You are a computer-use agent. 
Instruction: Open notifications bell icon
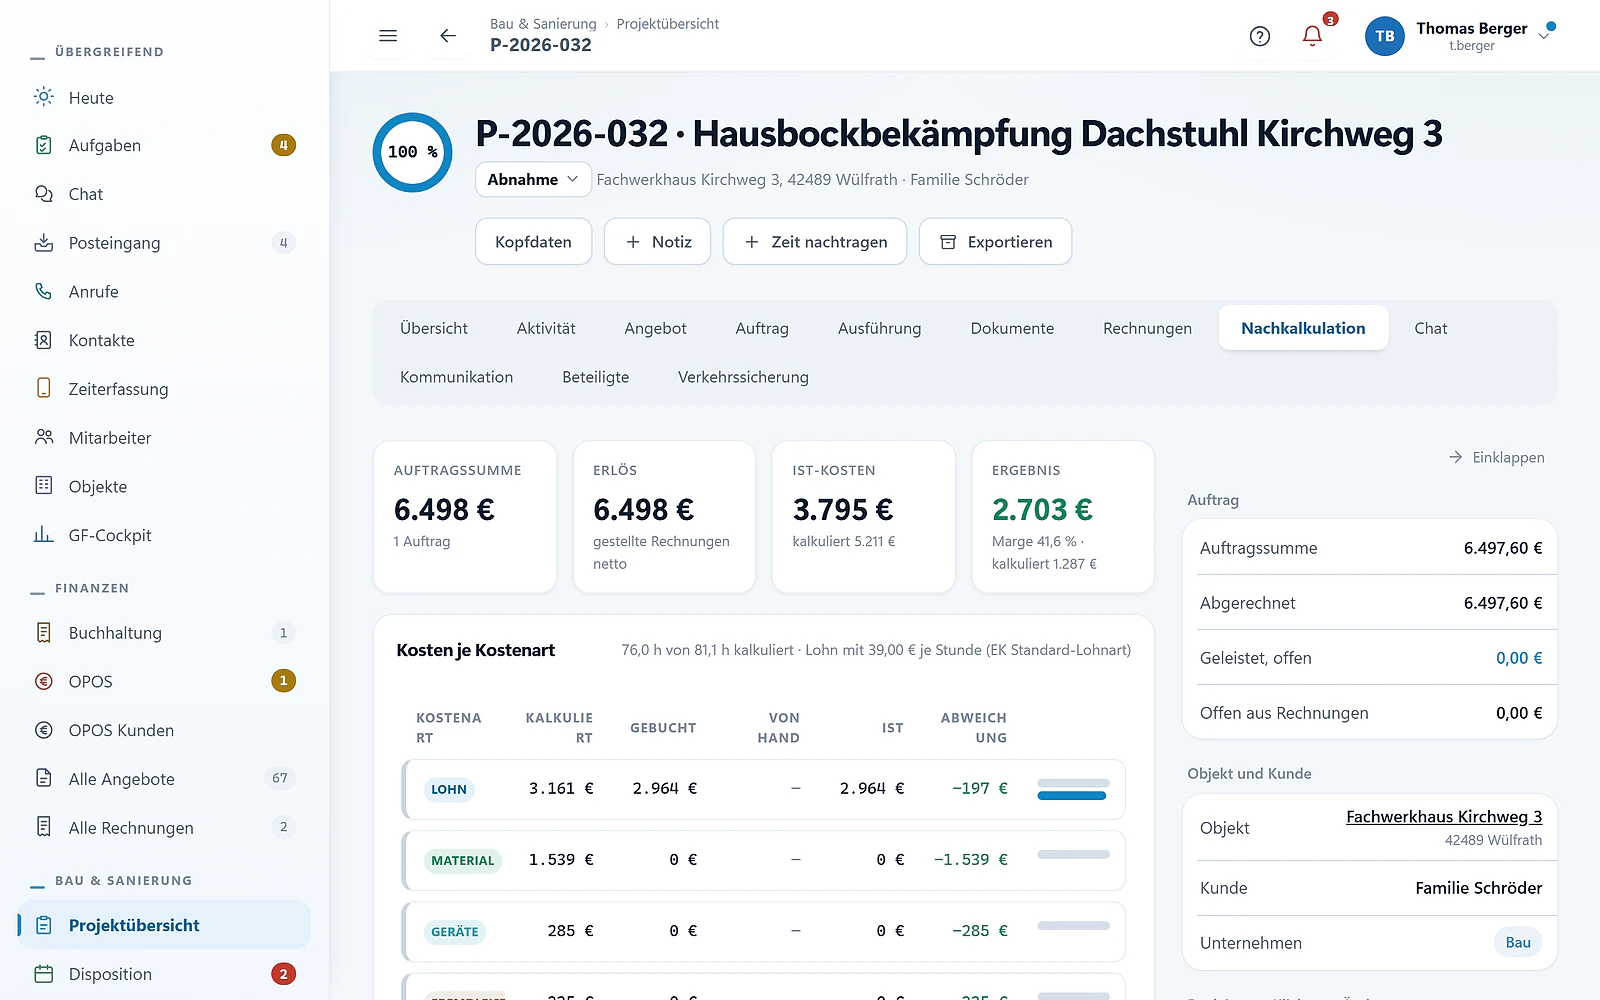click(x=1313, y=36)
